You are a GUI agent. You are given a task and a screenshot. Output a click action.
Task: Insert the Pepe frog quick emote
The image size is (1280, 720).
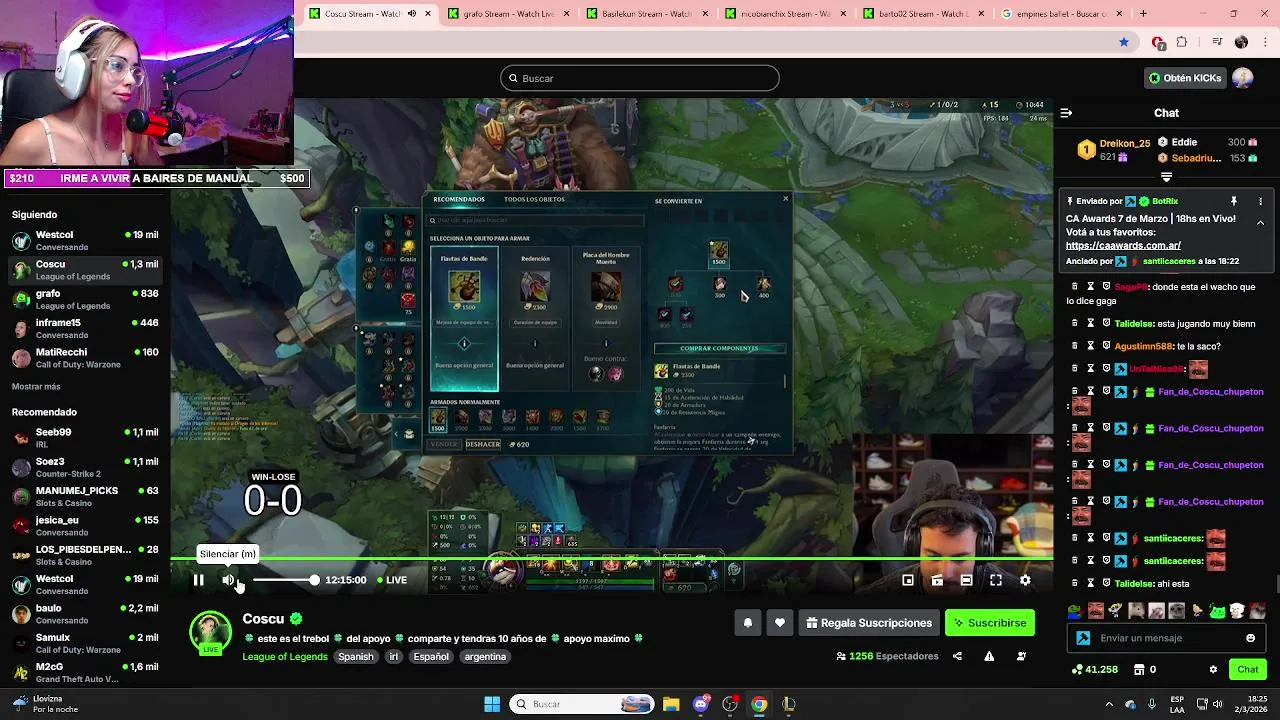1074,611
